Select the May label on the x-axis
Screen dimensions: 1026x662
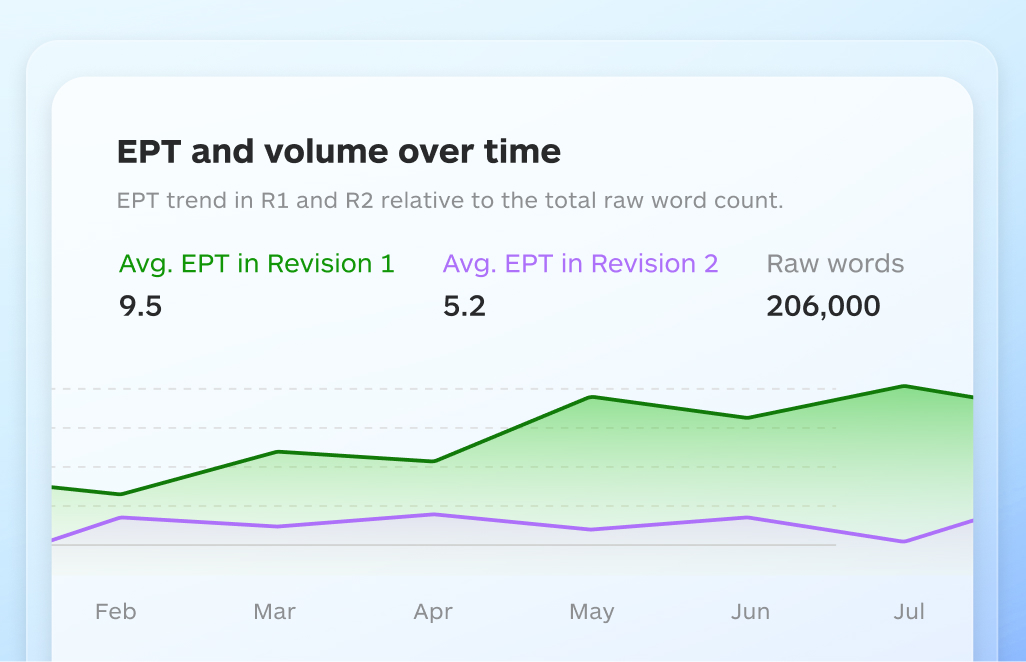pyautogui.click(x=592, y=611)
